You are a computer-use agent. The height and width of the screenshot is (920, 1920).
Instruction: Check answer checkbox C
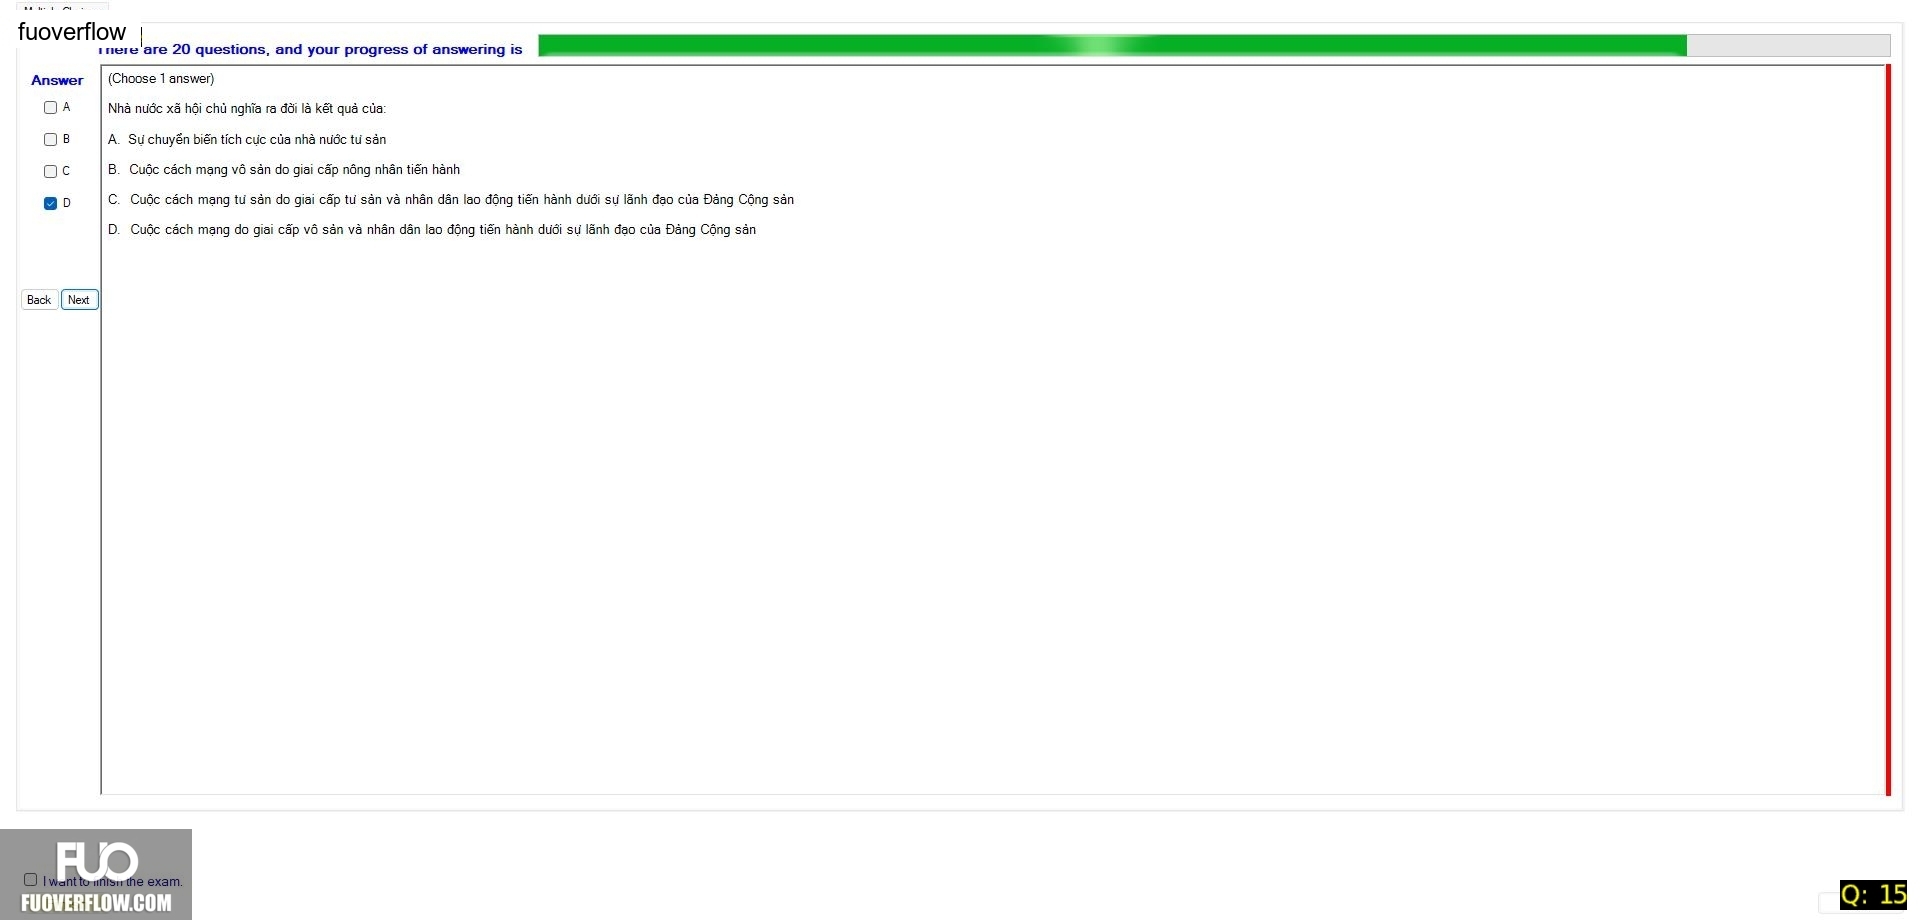(x=50, y=172)
